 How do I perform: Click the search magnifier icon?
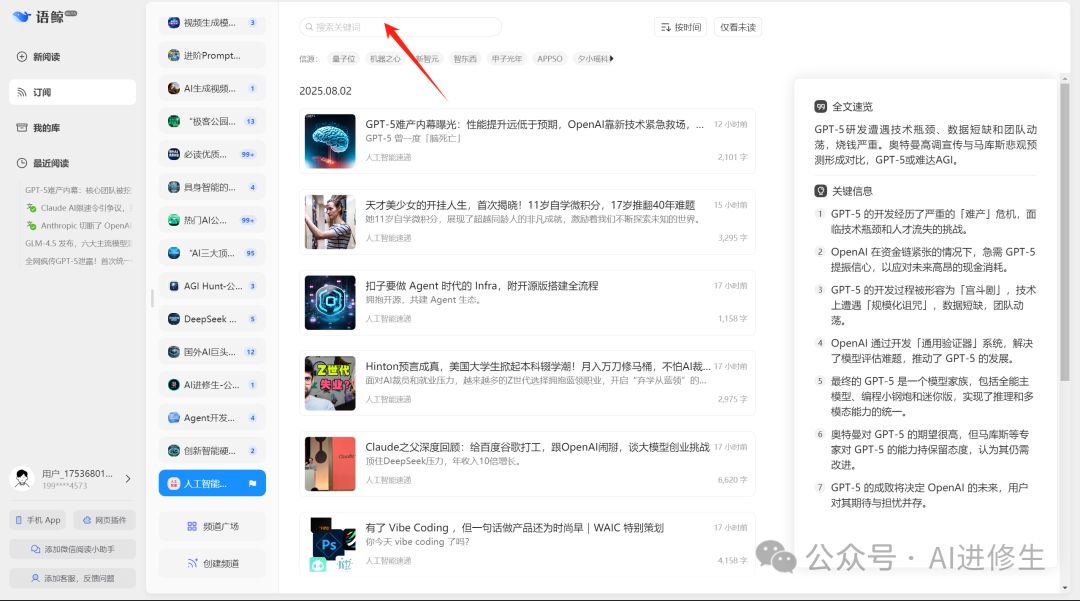point(309,27)
